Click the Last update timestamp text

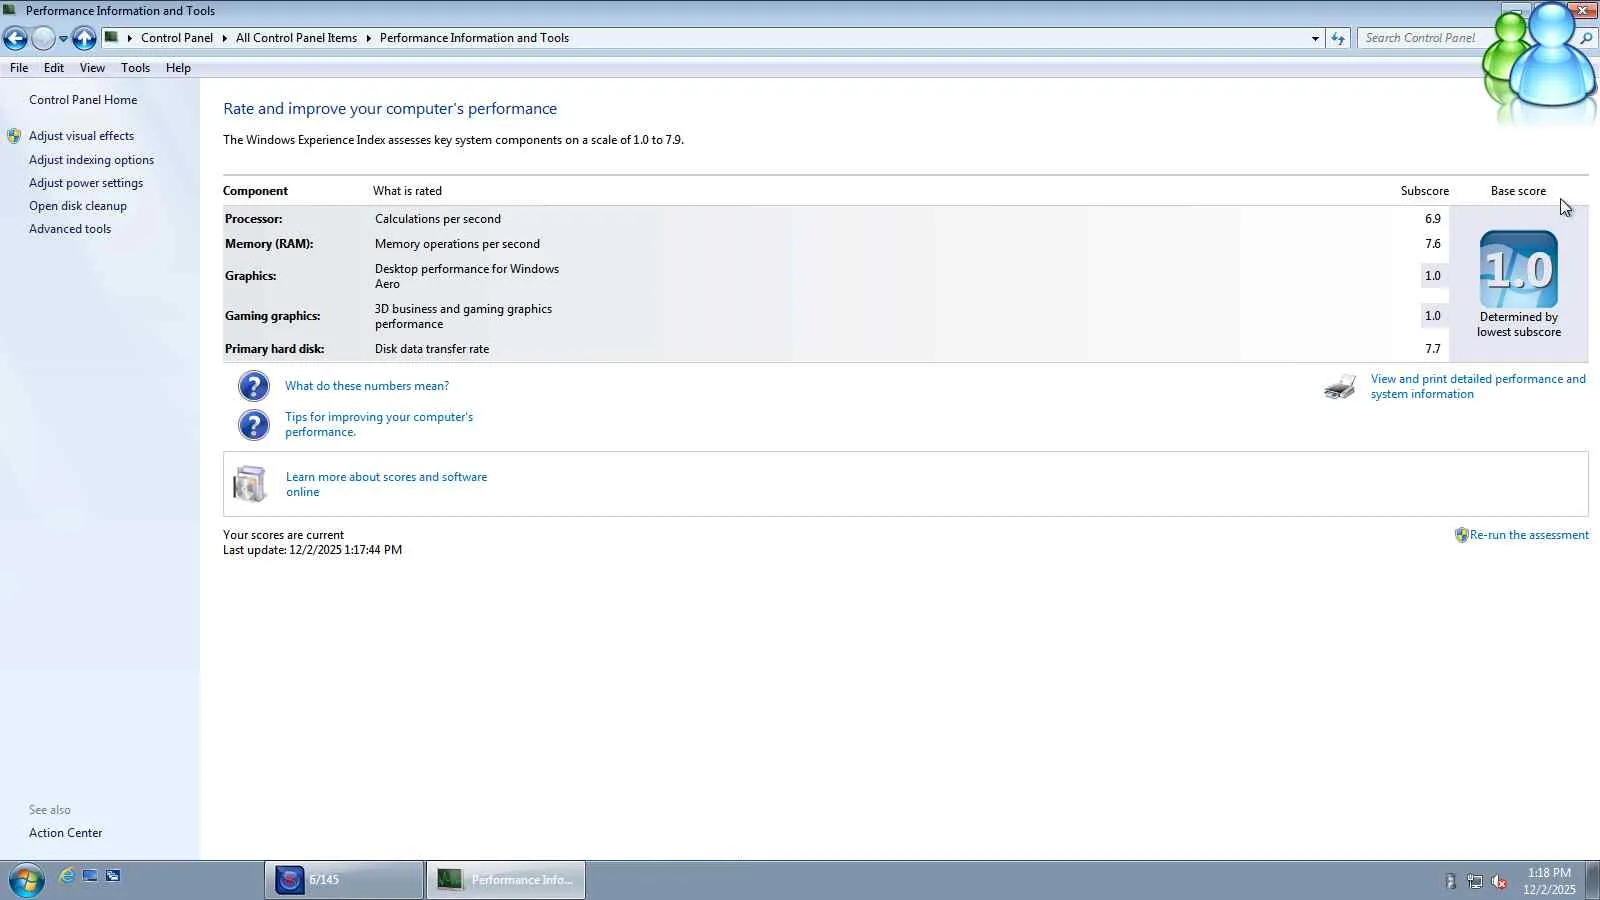click(312, 550)
